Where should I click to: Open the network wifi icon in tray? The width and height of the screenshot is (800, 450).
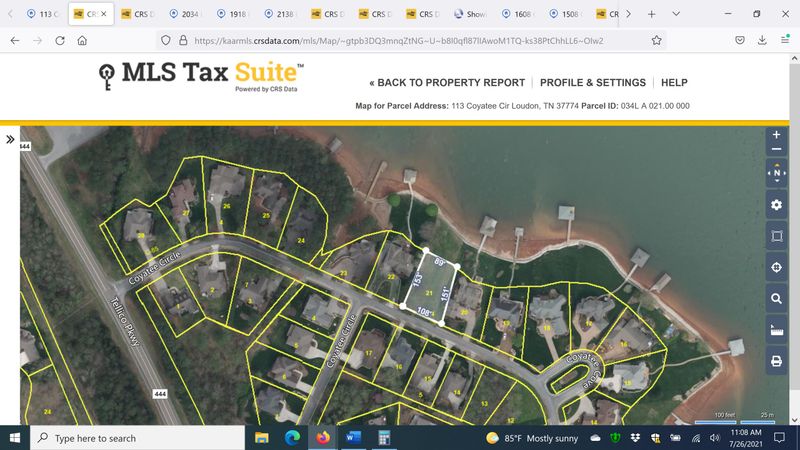pos(695,438)
